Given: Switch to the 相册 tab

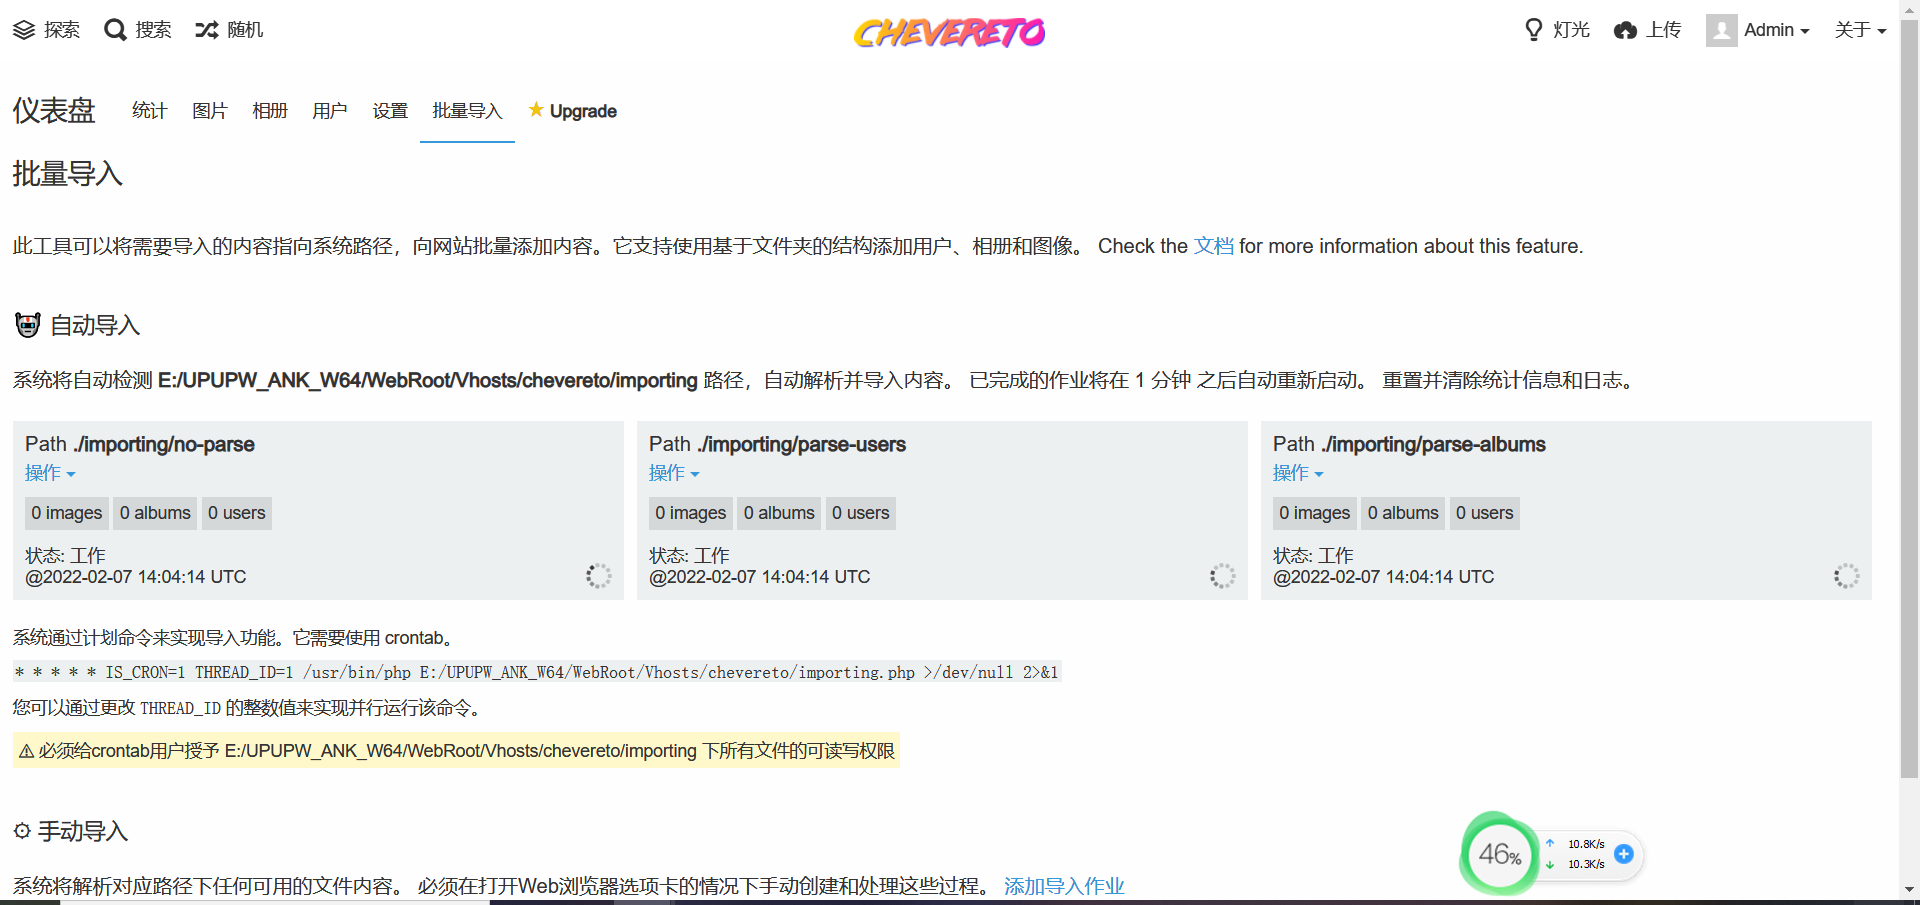Looking at the screenshot, I should pyautogui.click(x=269, y=111).
